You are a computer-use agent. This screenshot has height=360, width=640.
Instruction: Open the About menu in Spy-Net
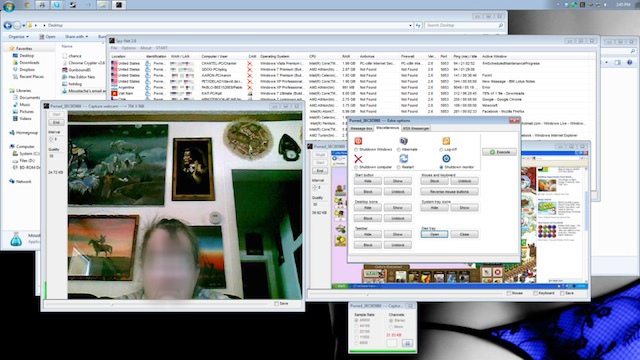pos(146,48)
